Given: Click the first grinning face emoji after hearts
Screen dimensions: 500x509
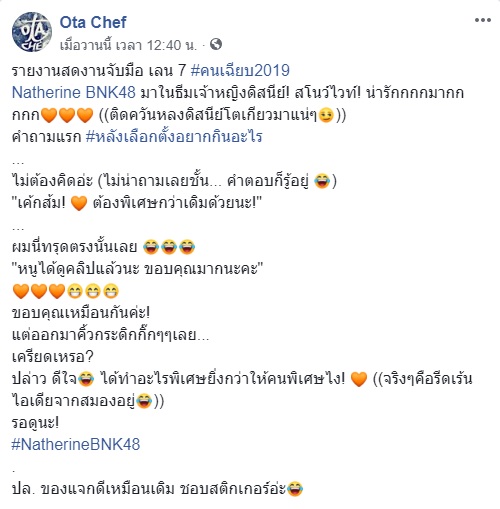Looking at the screenshot, I should point(75,291).
